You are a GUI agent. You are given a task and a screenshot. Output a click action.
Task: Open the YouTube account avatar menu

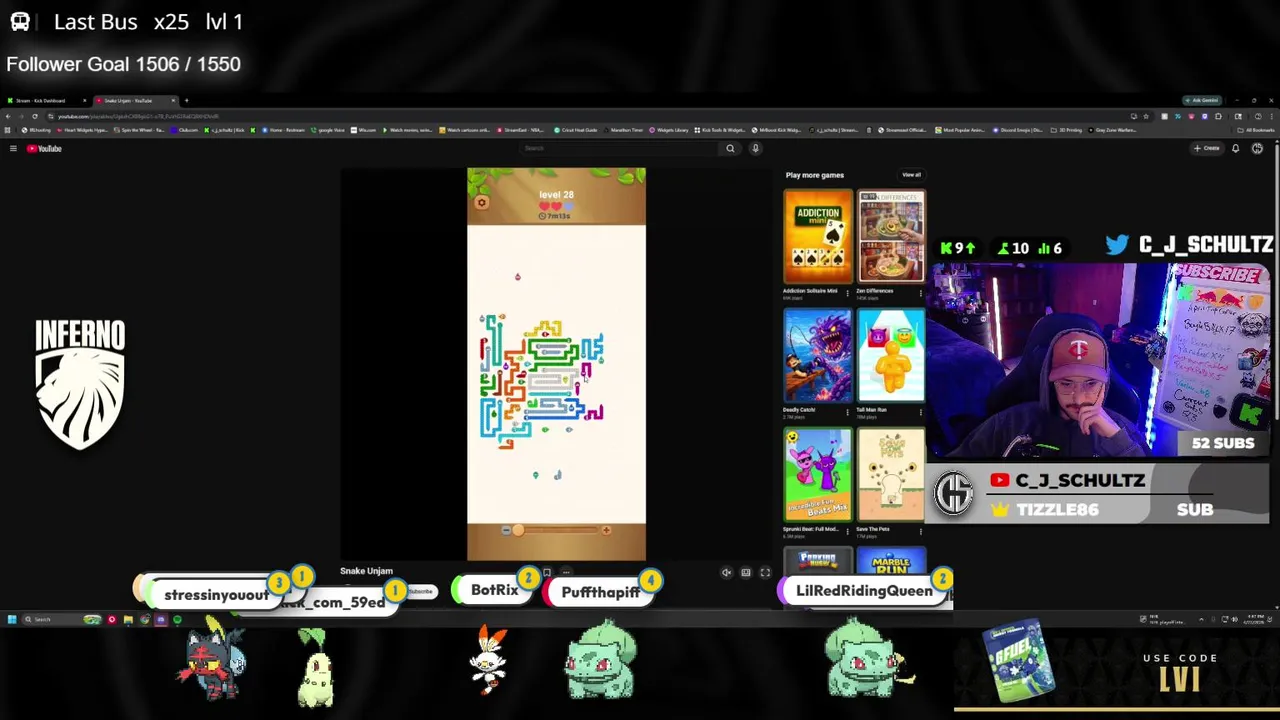click(x=1257, y=148)
